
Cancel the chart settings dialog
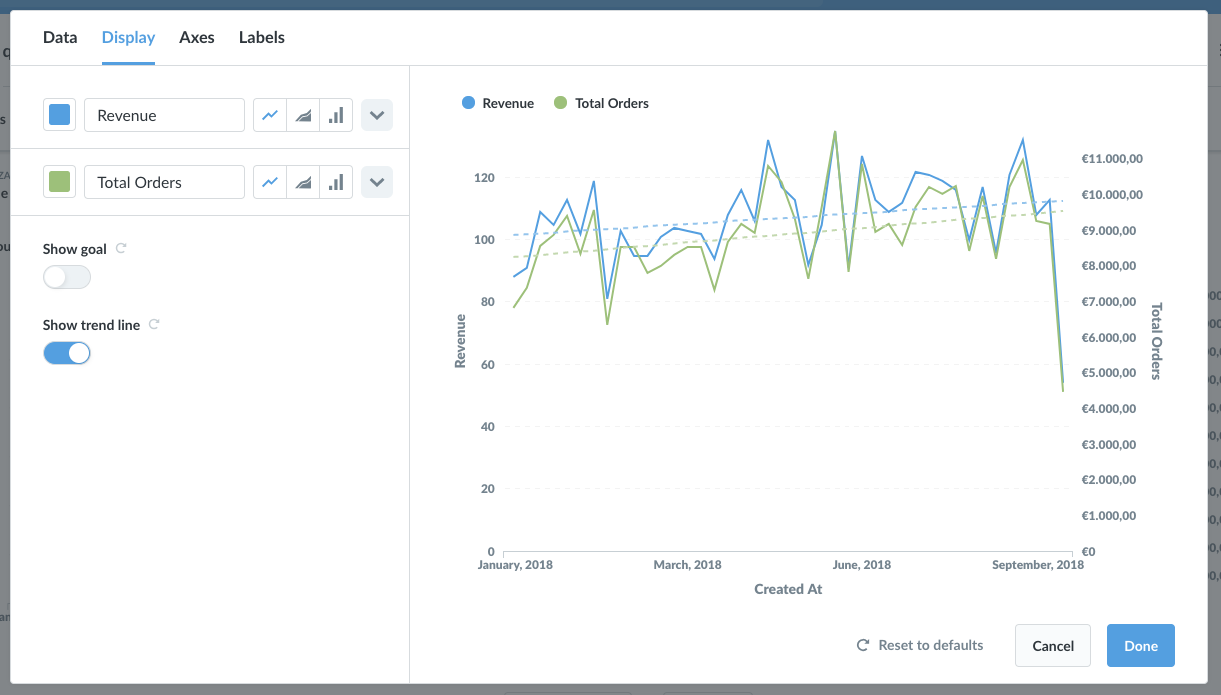point(1053,645)
